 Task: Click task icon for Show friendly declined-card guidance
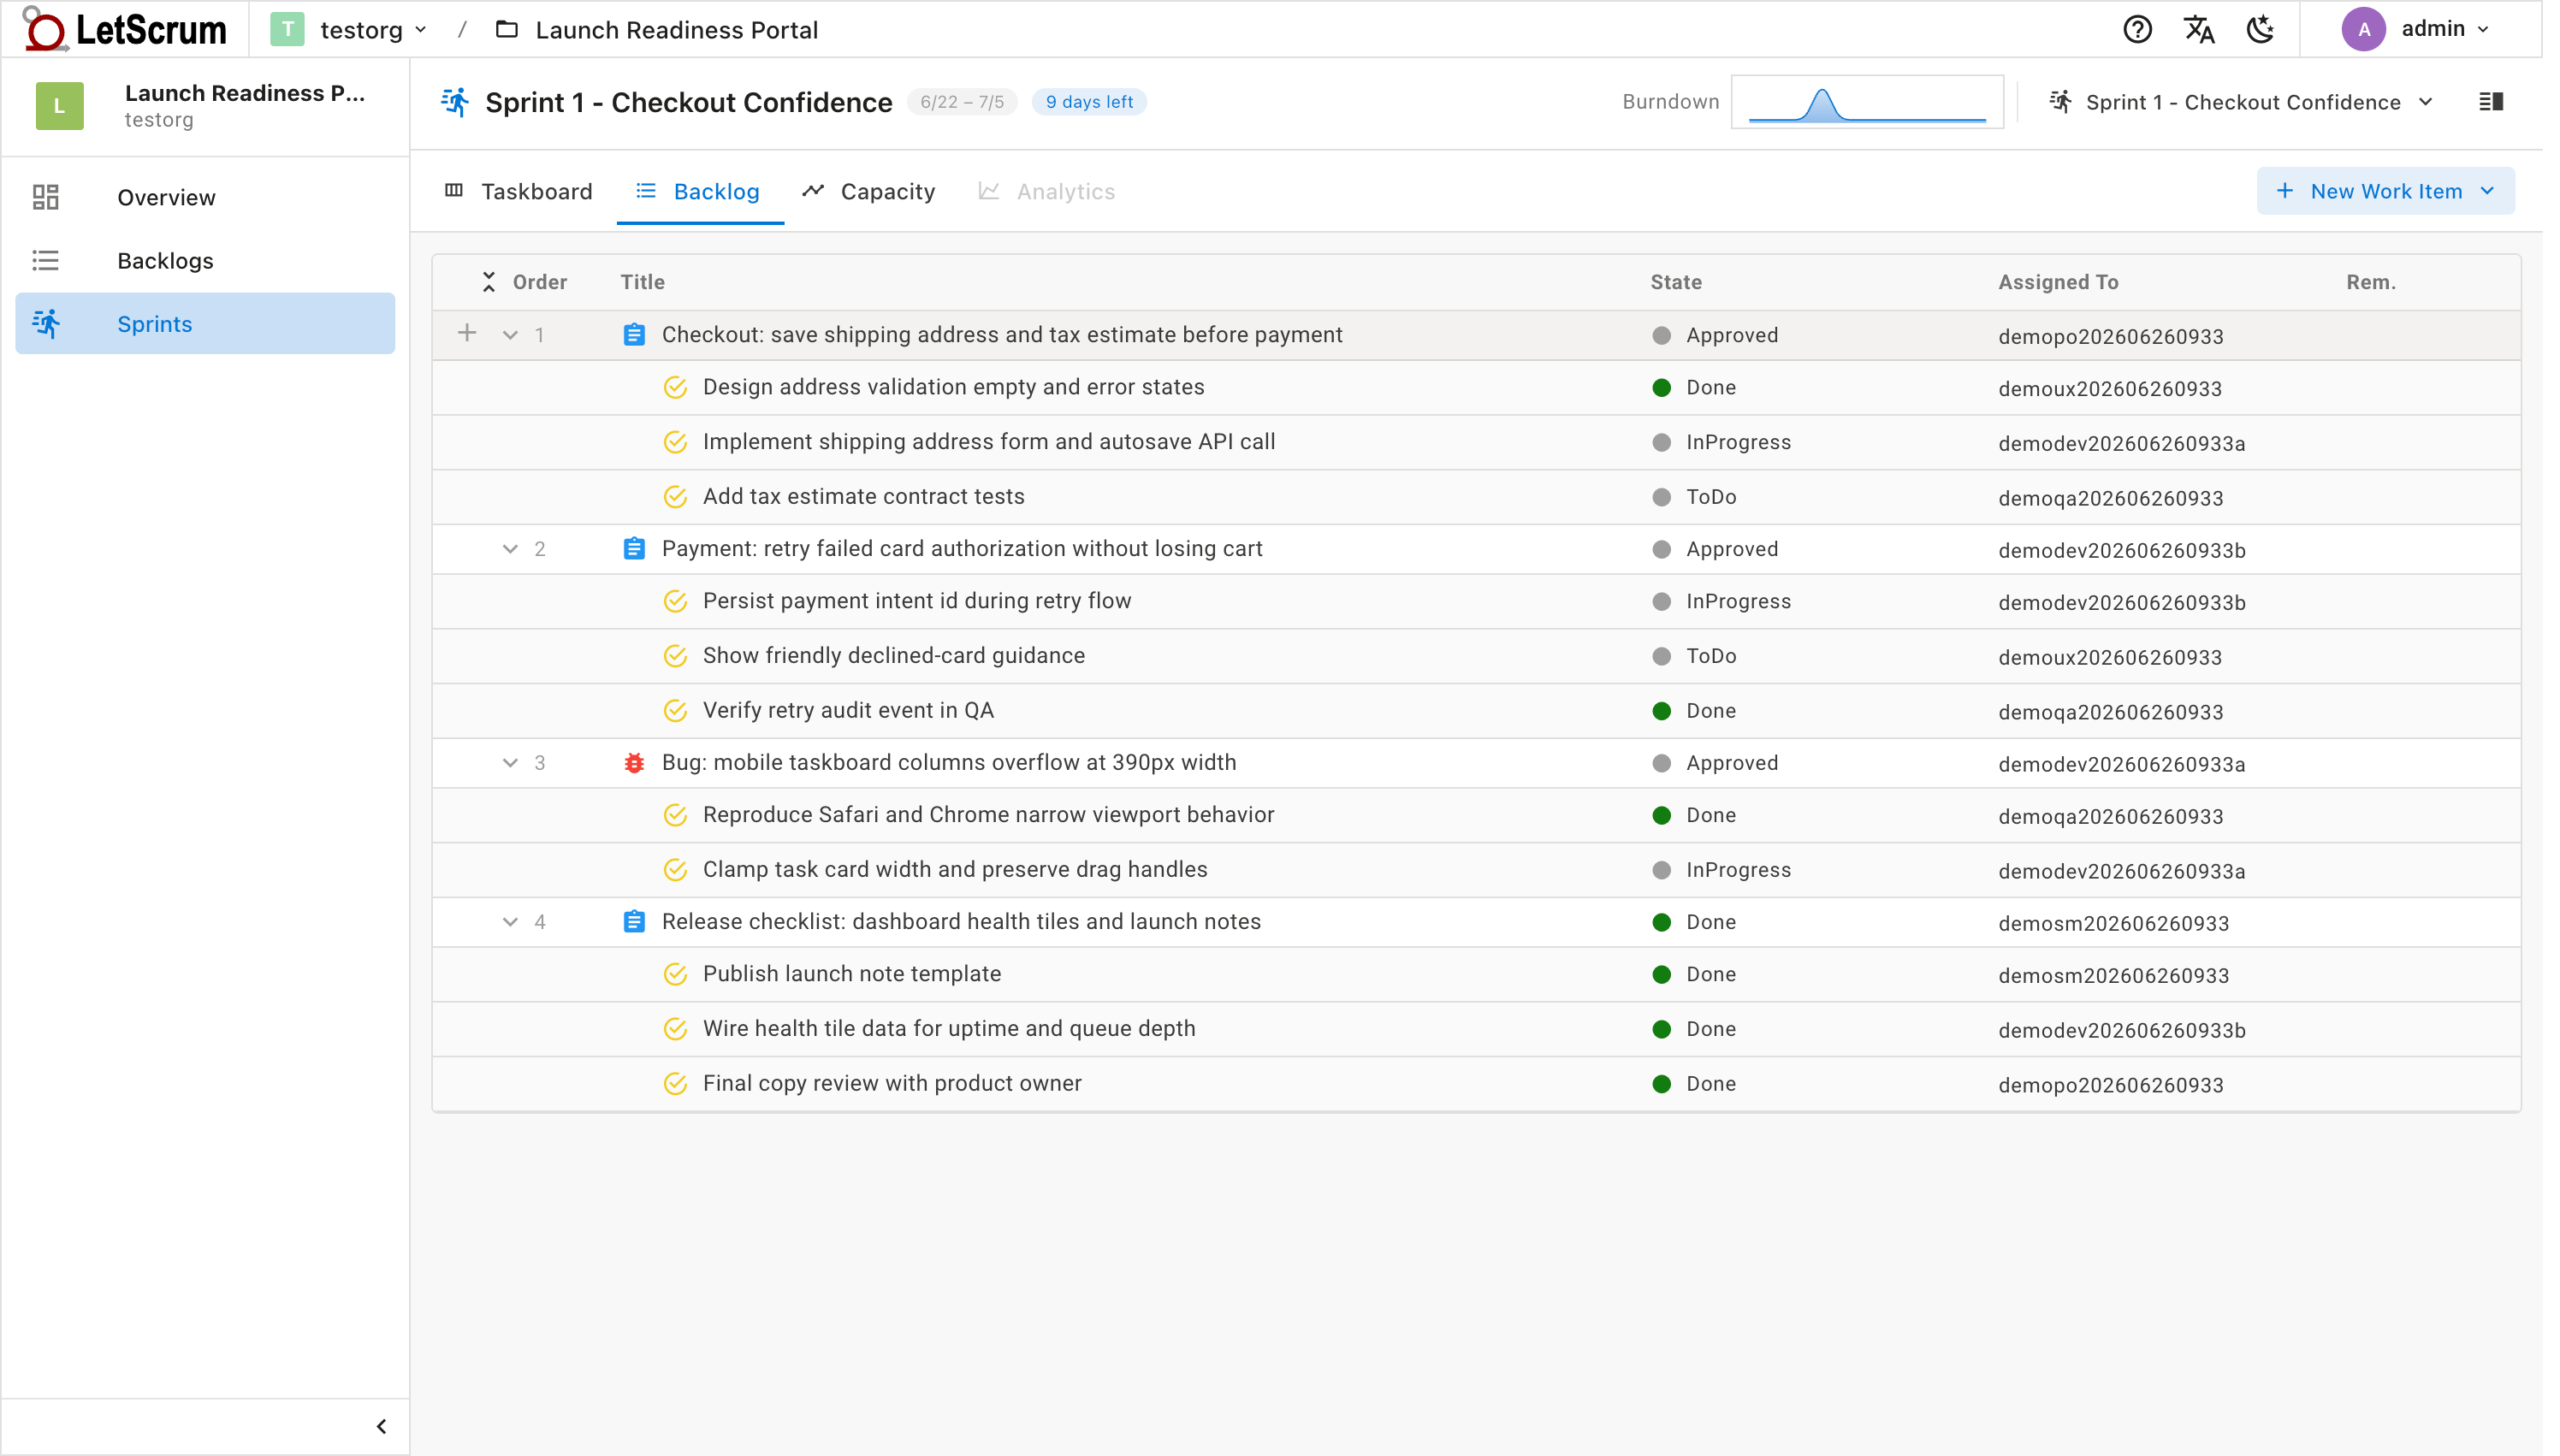click(676, 656)
